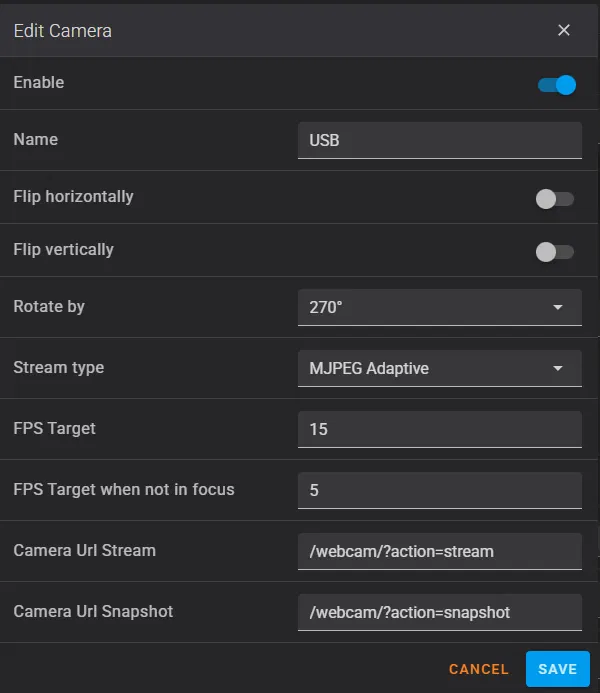The width and height of the screenshot is (600, 693).
Task: Close the Edit Camera dialog with X
Action: [x=564, y=30]
